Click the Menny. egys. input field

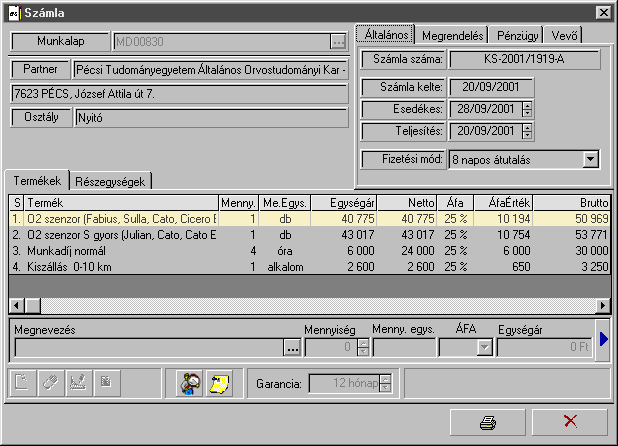pyautogui.click(x=404, y=348)
